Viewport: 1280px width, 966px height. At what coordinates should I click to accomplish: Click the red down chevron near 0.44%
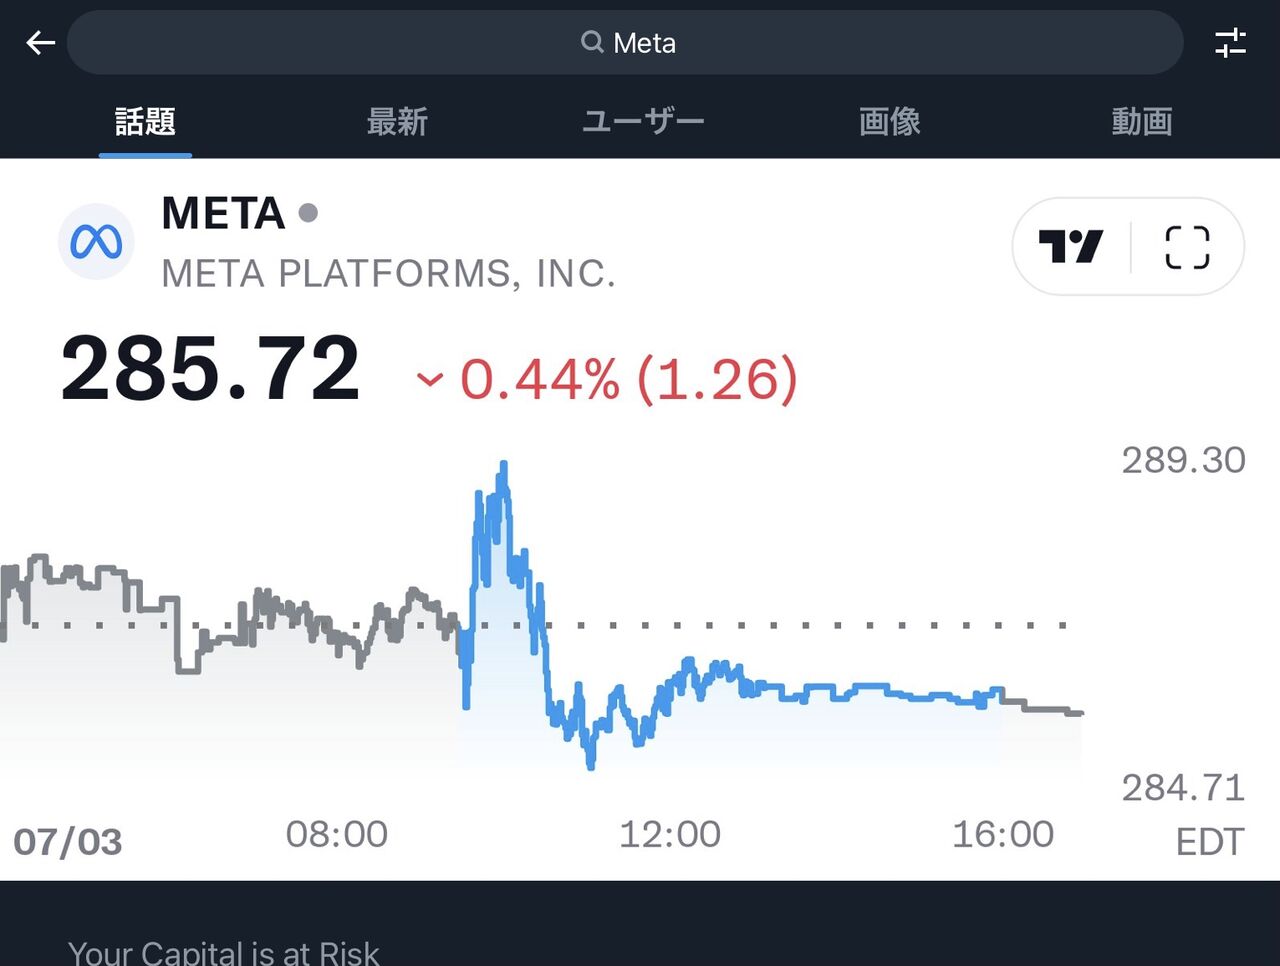(x=429, y=380)
